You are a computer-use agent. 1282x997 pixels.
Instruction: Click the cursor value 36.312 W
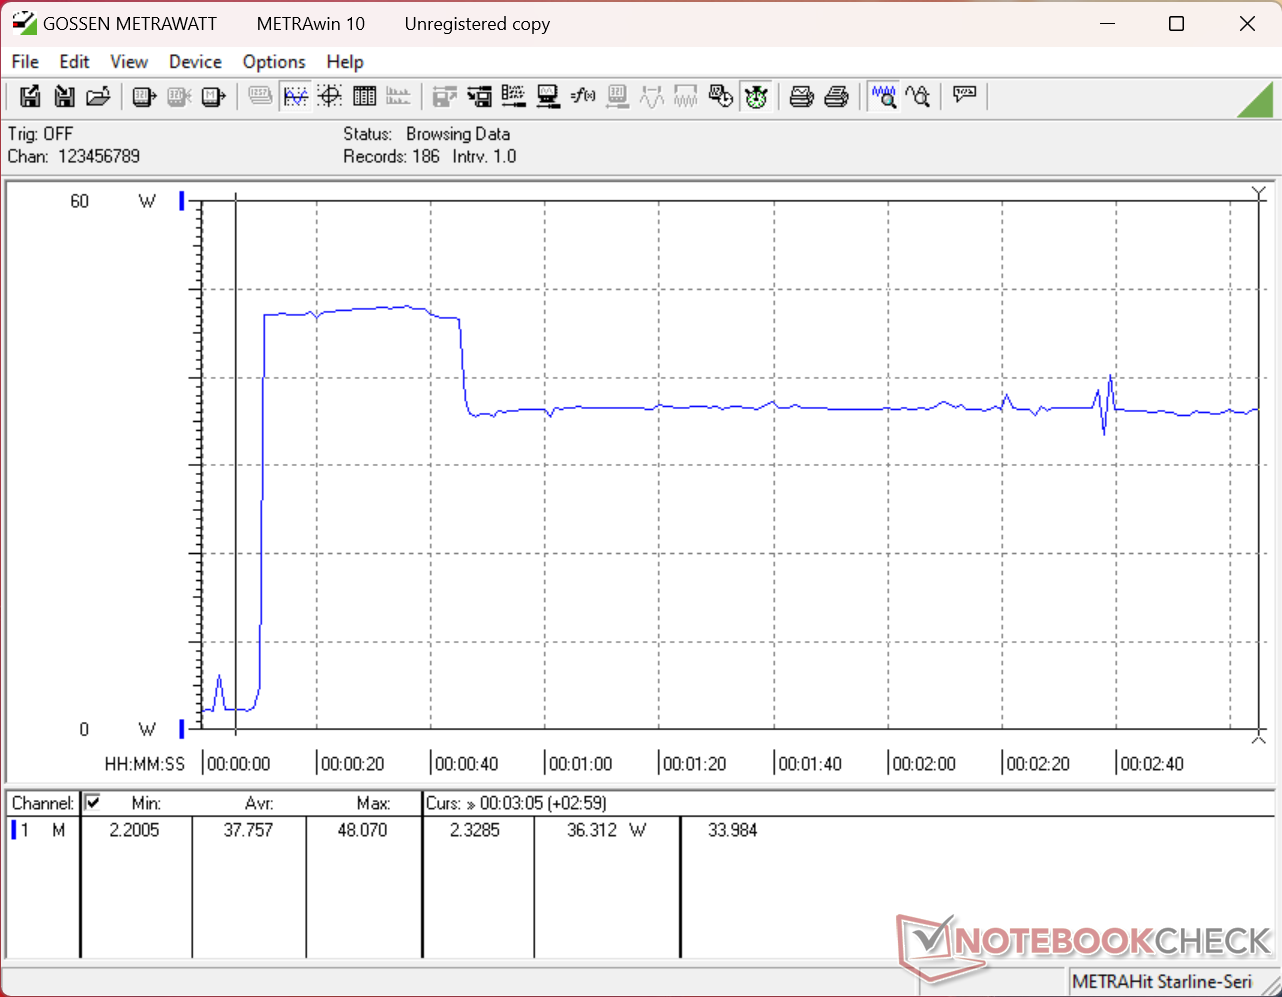pos(607,830)
